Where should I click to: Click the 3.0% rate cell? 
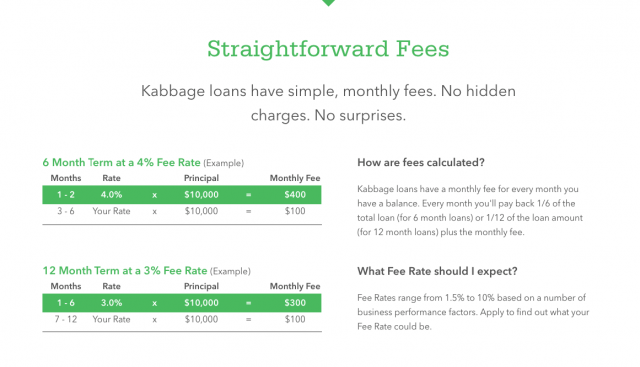point(111,303)
